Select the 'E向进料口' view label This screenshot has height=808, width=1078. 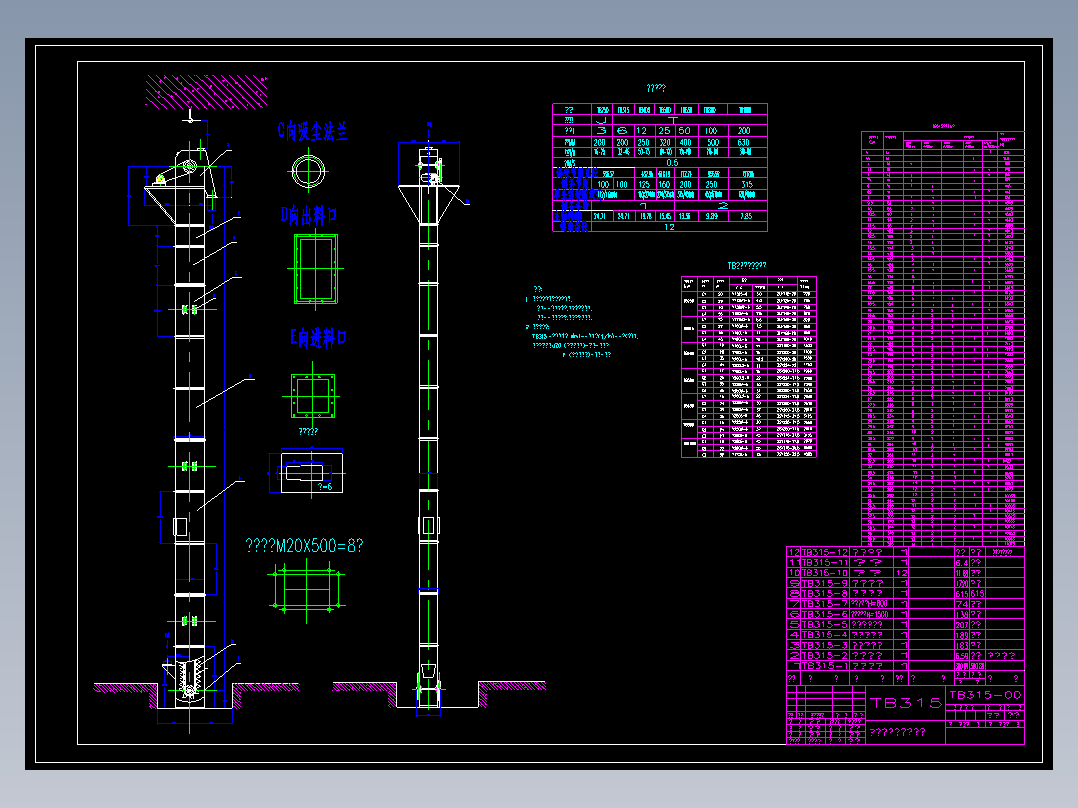pyautogui.click(x=318, y=337)
